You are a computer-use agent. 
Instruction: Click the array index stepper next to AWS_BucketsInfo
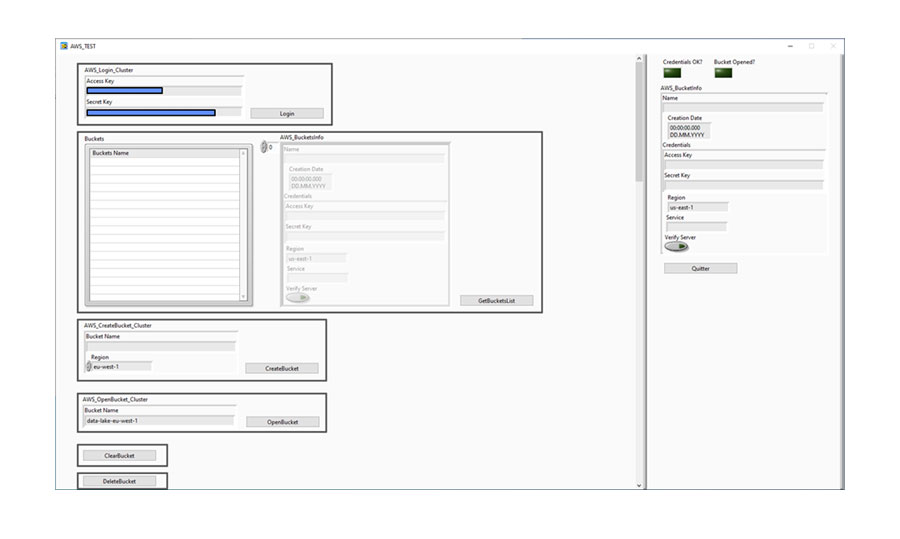coord(264,147)
